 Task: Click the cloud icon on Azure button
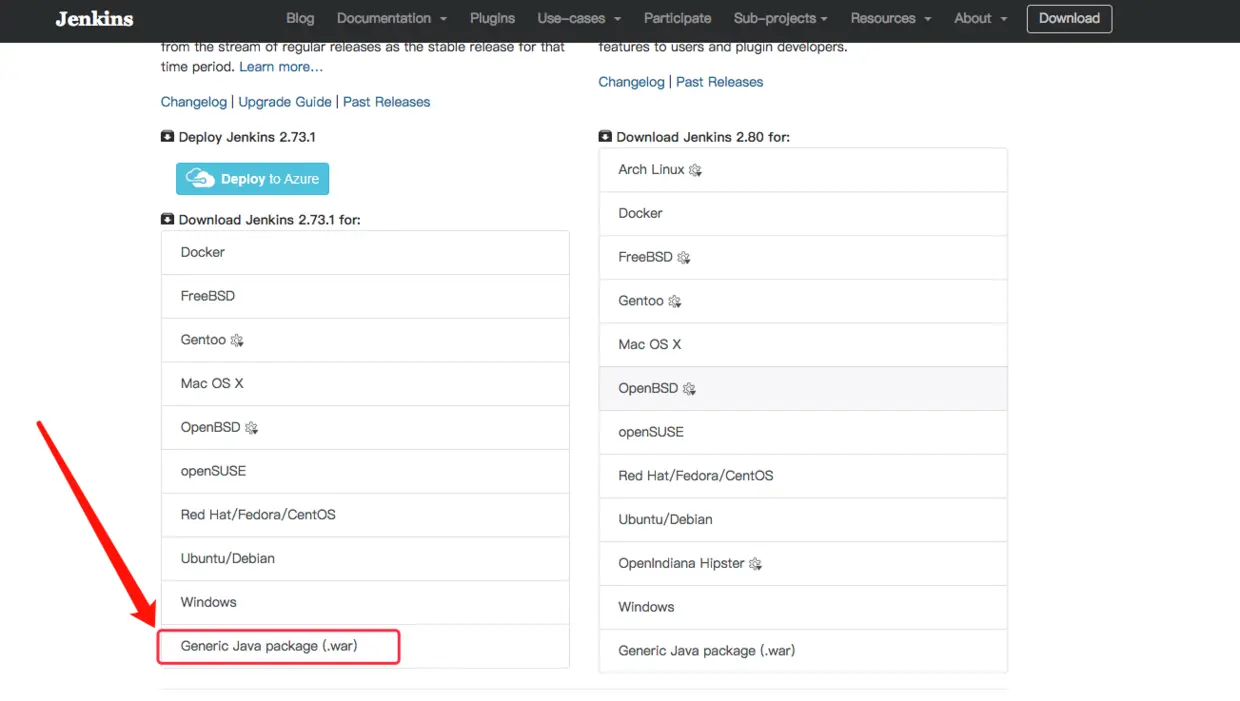tap(200, 179)
